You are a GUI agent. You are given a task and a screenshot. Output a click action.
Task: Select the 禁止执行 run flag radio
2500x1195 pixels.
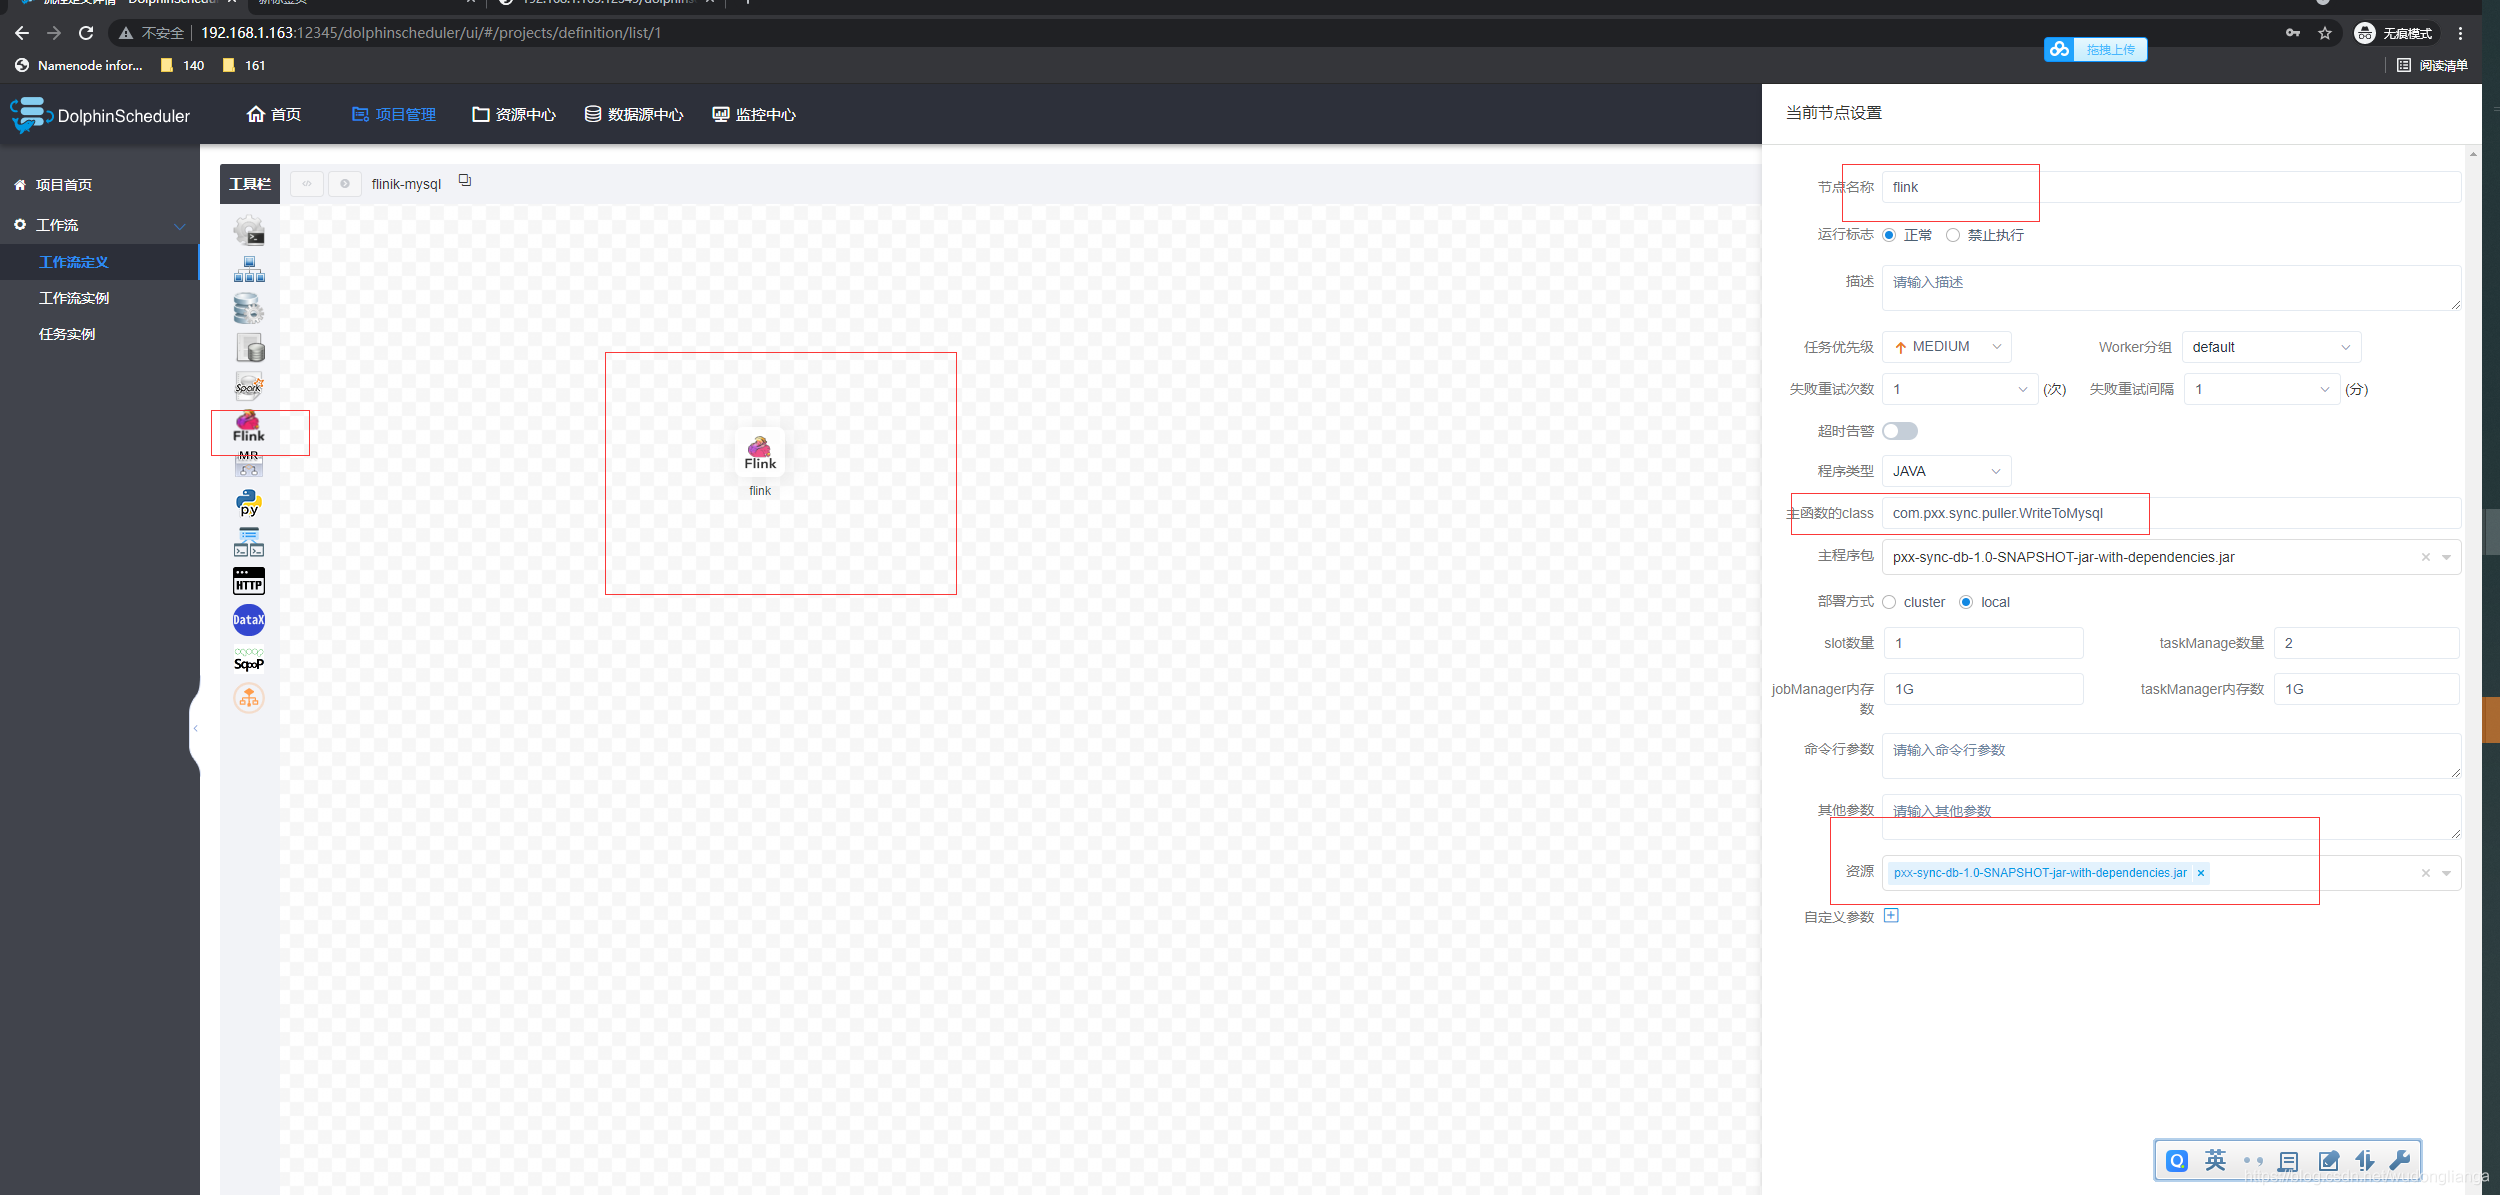(x=1953, y=235)
